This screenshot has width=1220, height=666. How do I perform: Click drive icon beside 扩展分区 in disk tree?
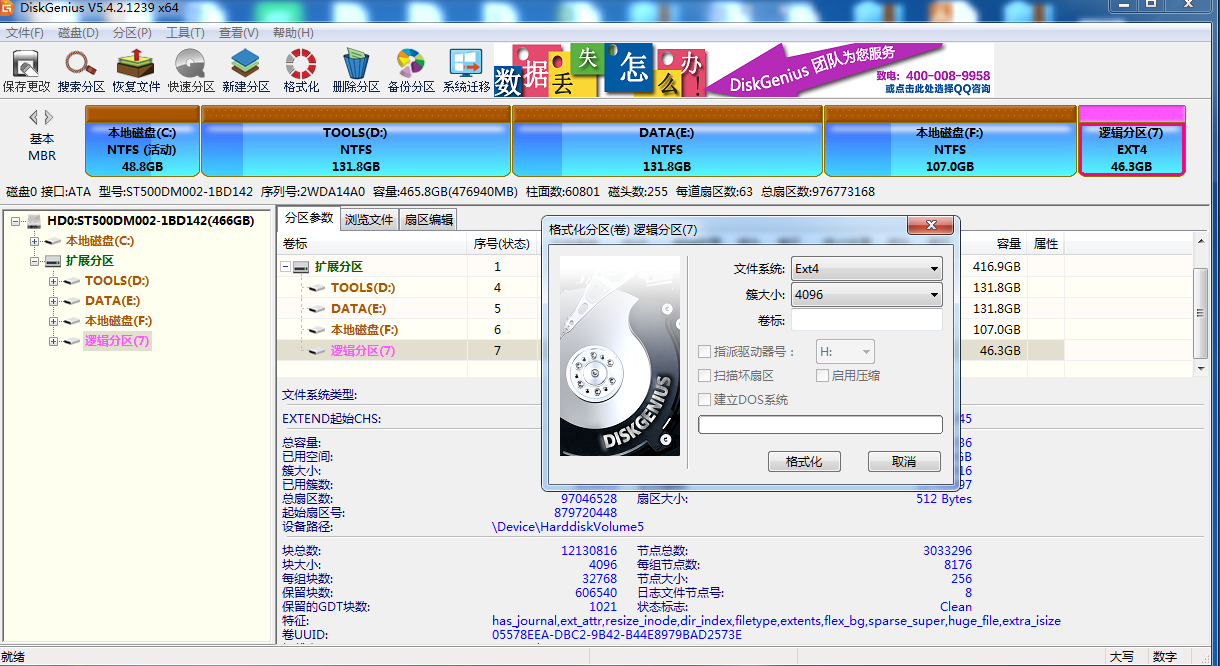(x=54, y=261)
